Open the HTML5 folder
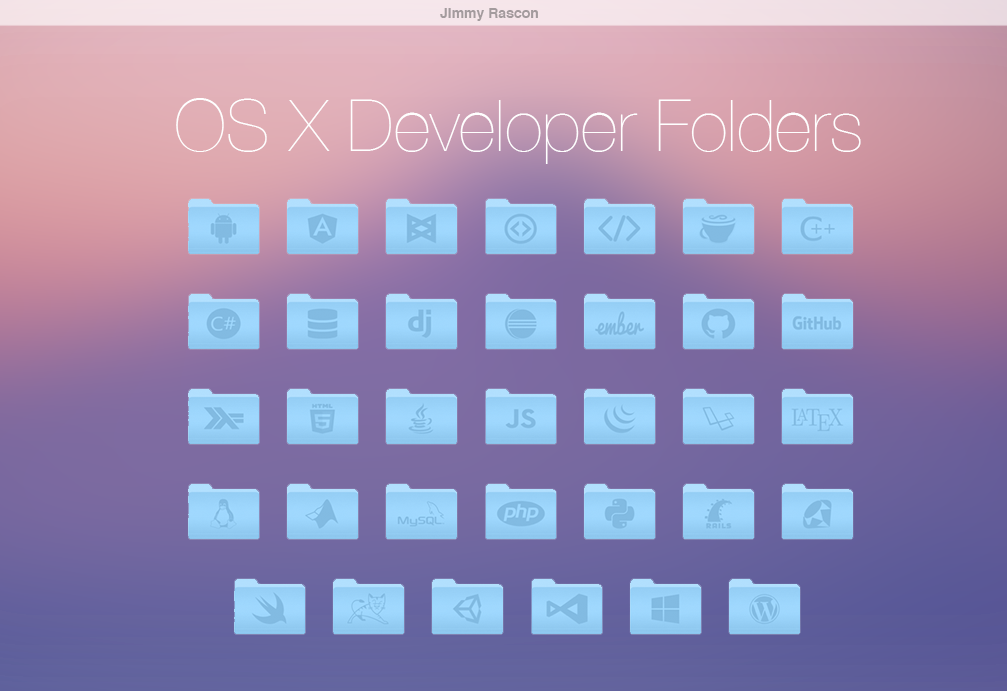Image resolution: width=1007 pixels, height=691 pixels. (322, 417)
